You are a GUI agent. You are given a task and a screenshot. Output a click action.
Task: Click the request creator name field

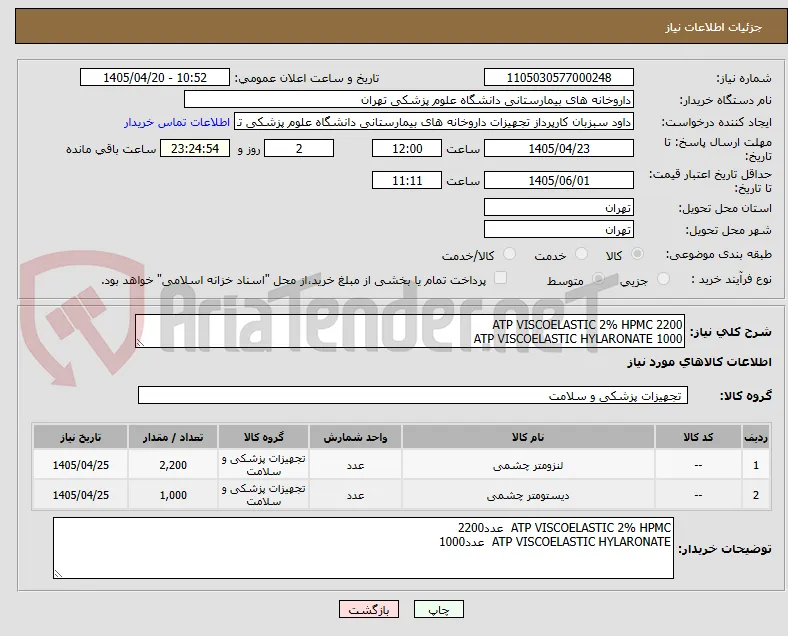click(x=434, y=122)
